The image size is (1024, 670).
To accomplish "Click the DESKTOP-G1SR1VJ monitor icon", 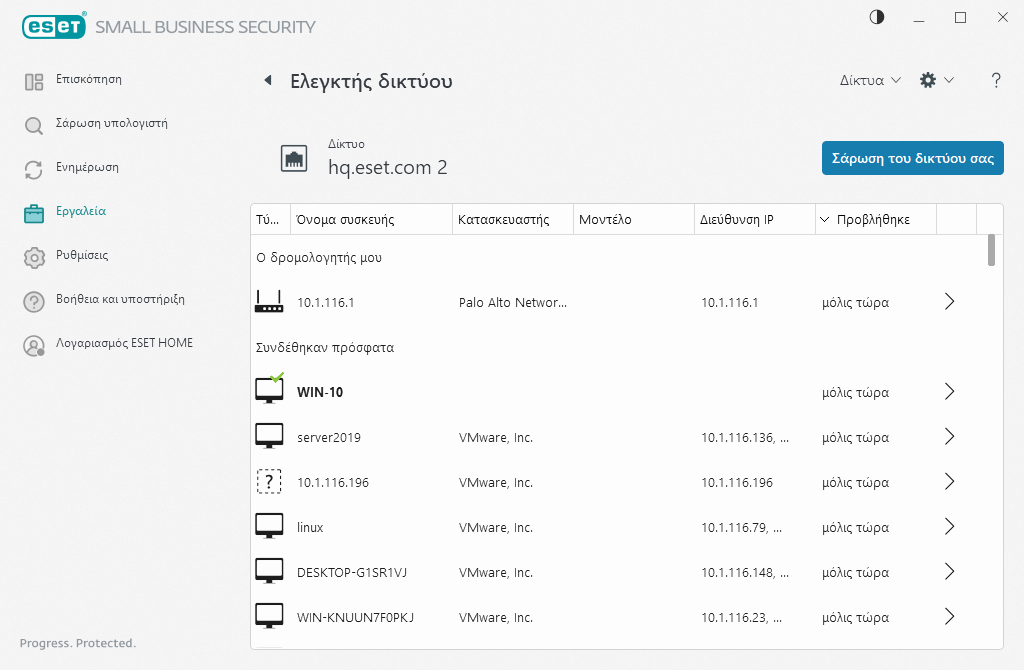I will (x=269, y=571).
